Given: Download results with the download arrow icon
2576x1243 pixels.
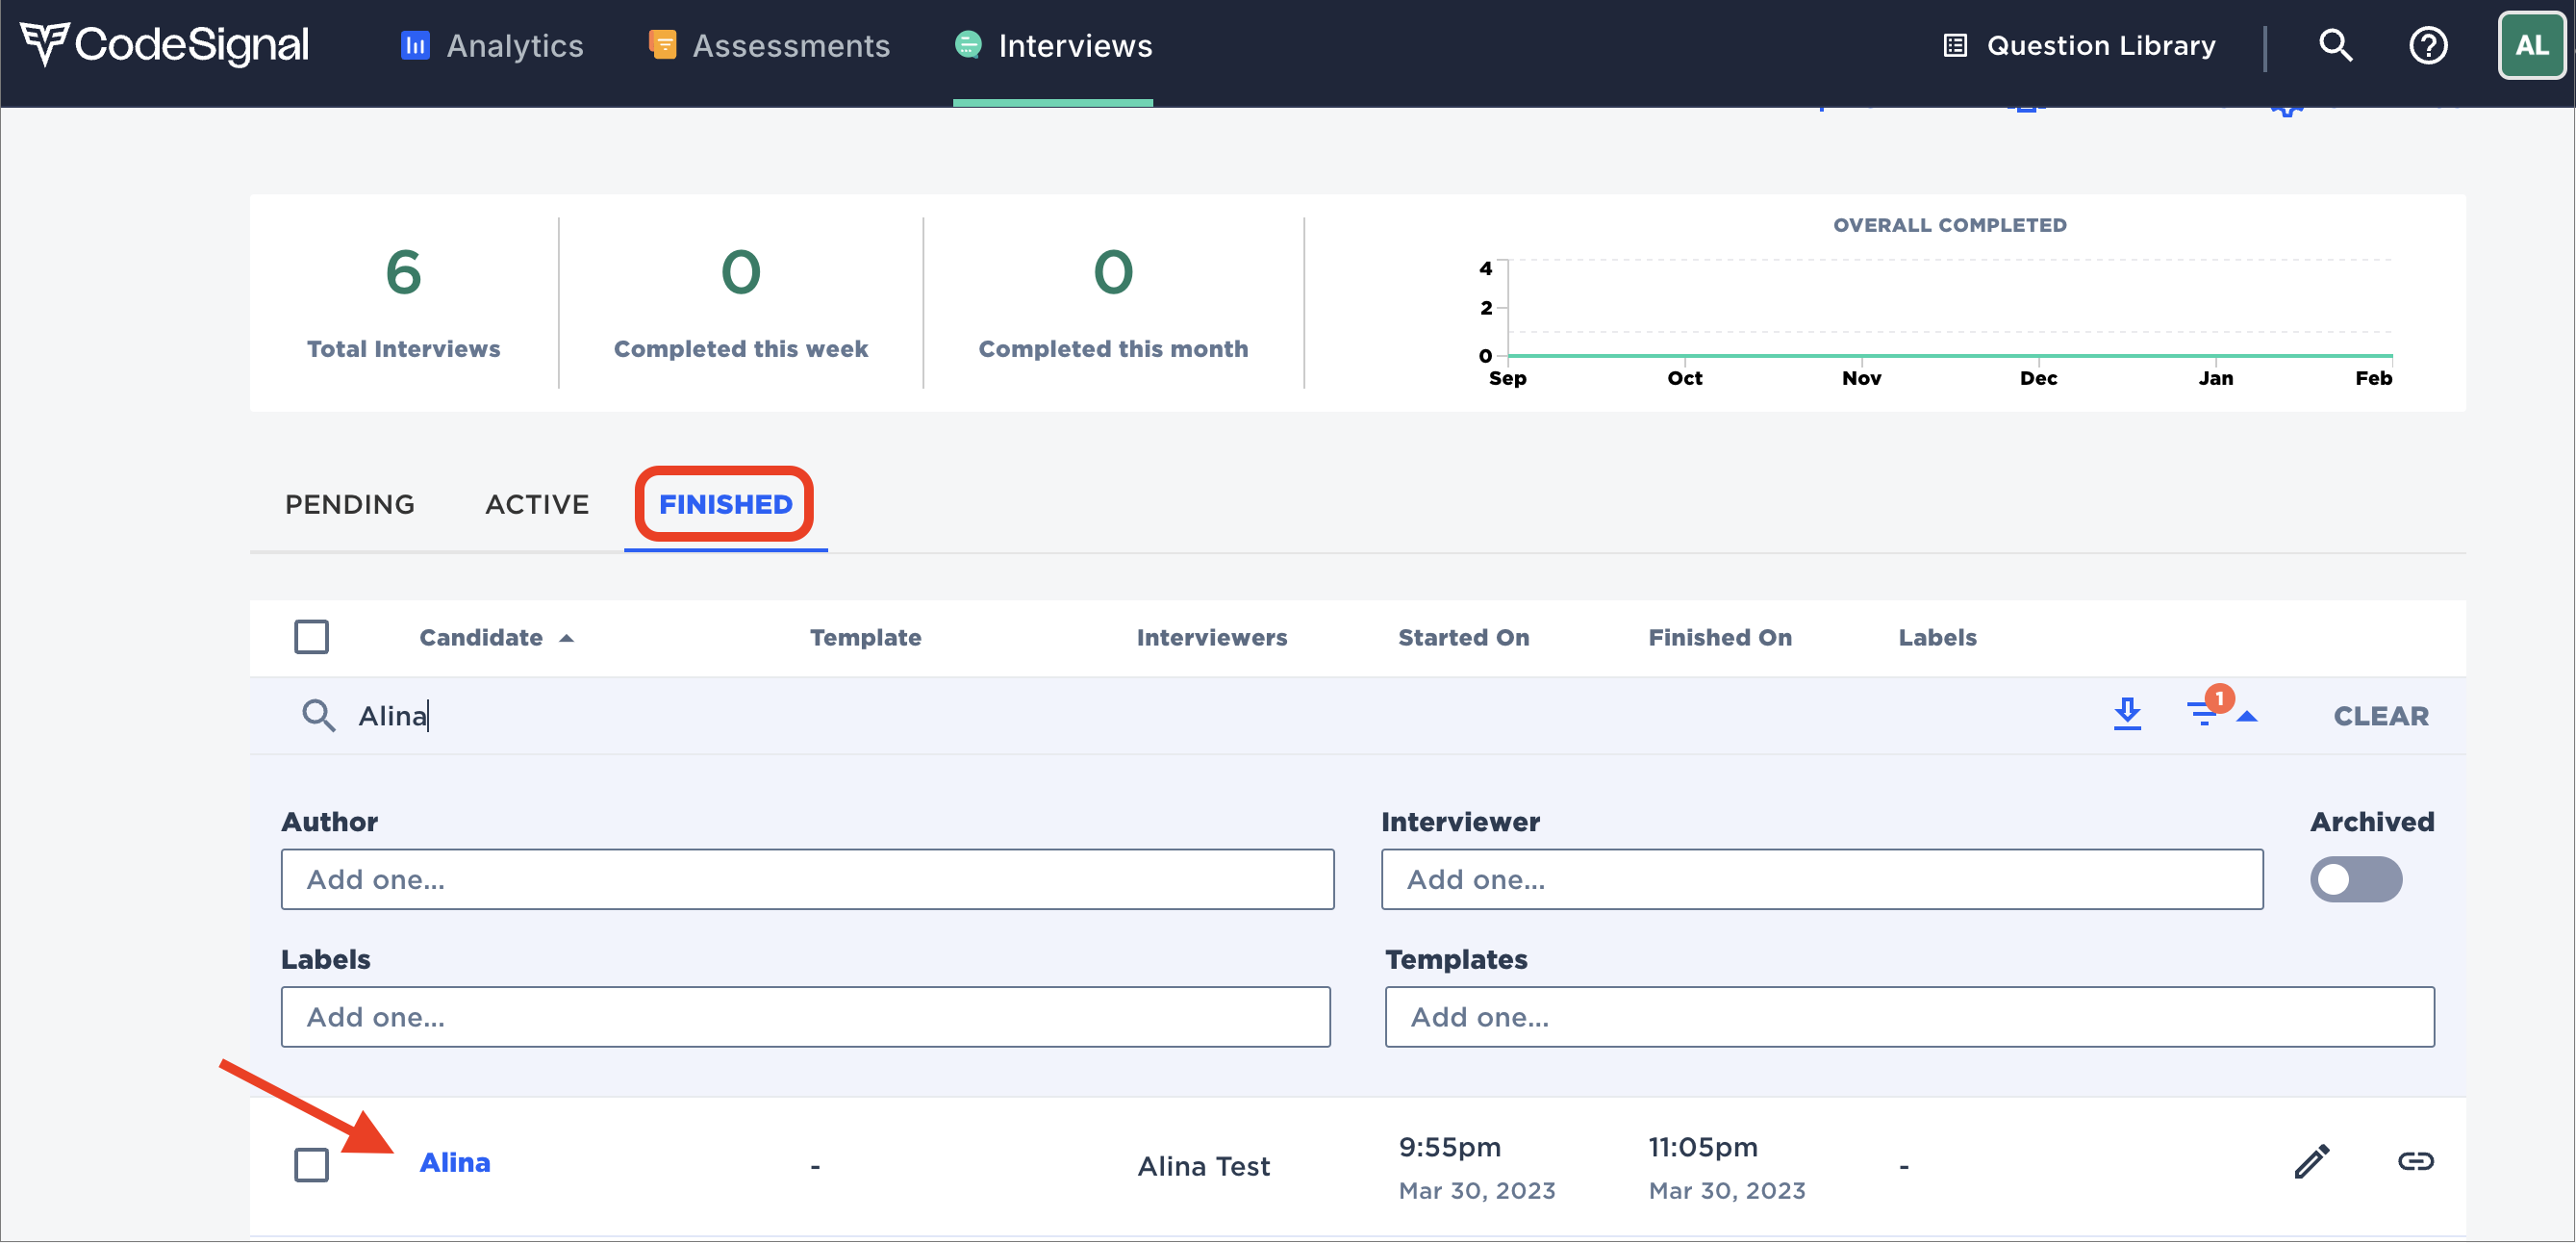Looking at the screenshot, I should tap(2127, 714).
